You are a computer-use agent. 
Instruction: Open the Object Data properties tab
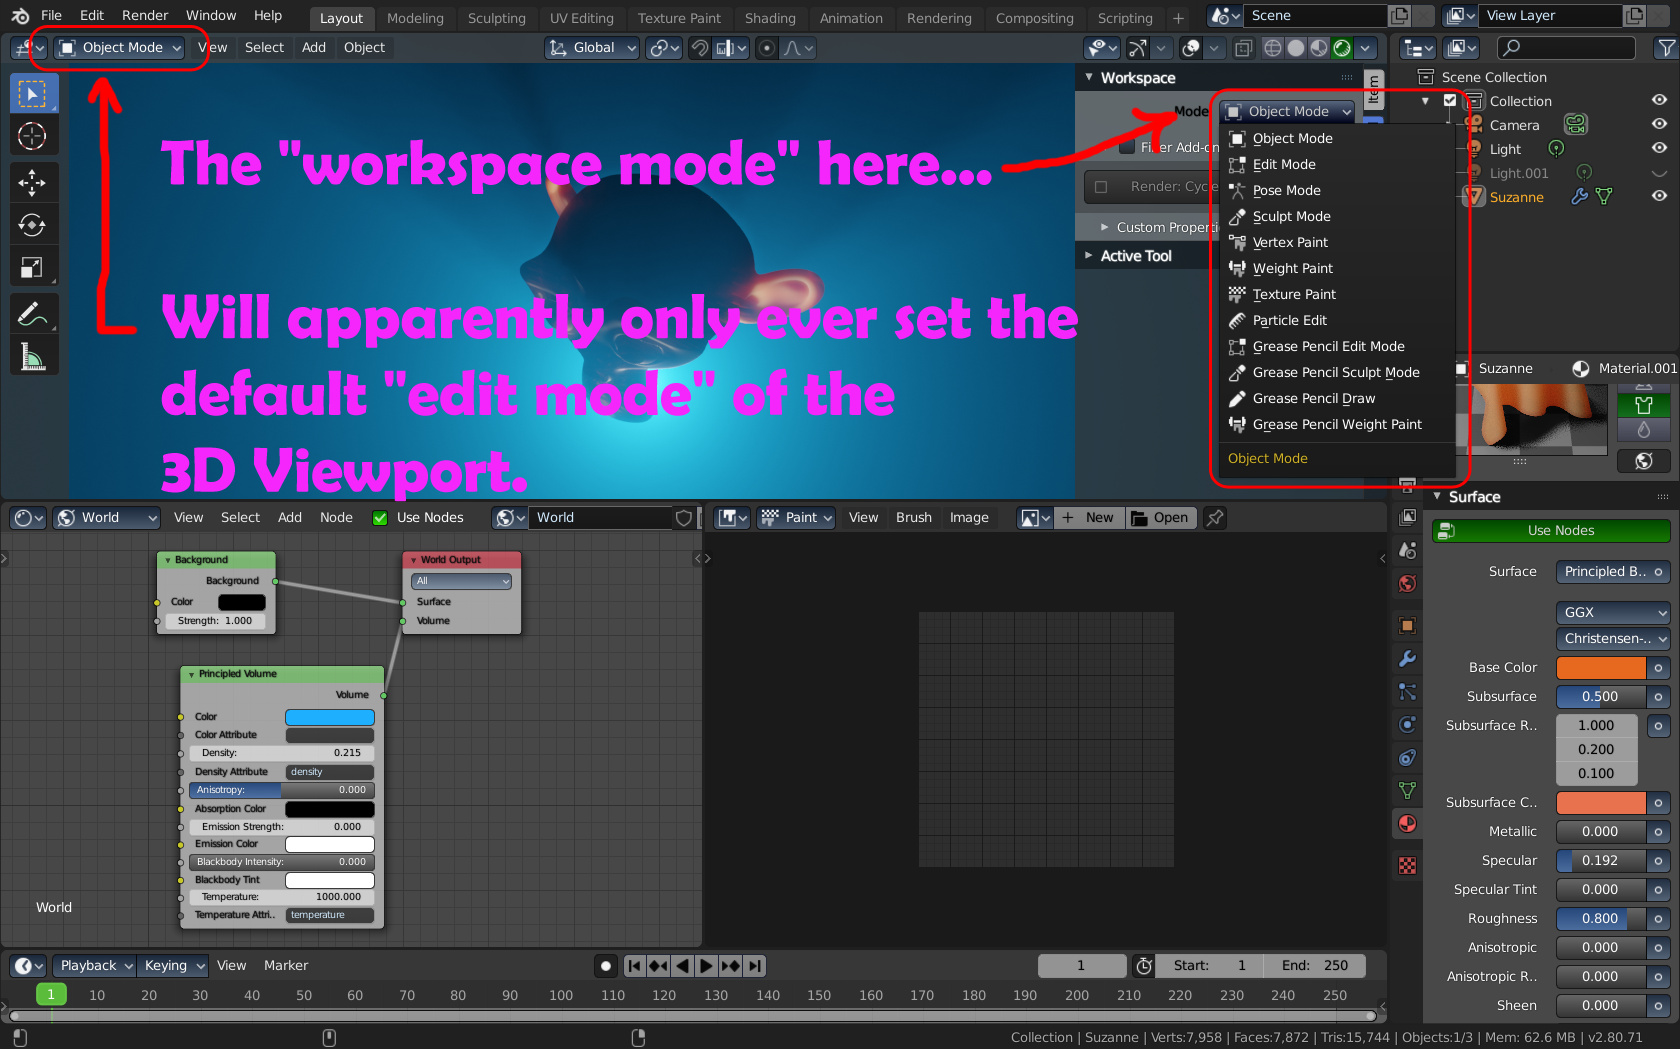pos(1407,791)
